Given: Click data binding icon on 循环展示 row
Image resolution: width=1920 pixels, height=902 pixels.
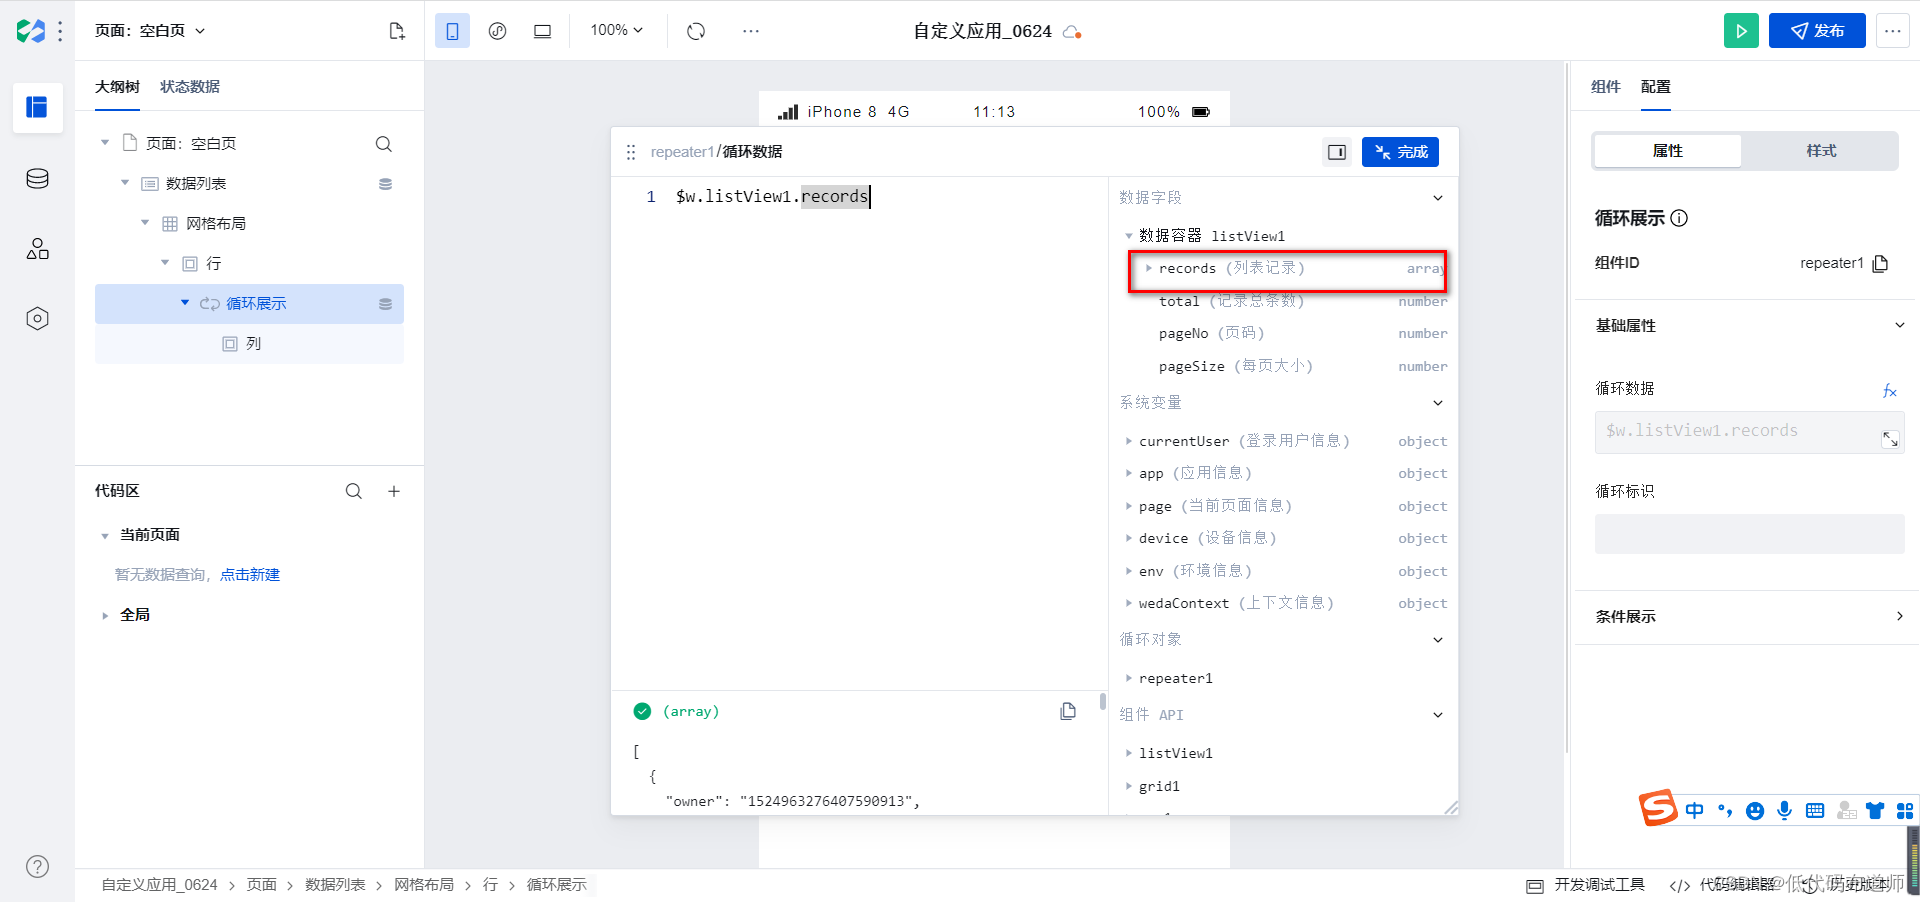Looking at the screenshot, I should point(385,304).
